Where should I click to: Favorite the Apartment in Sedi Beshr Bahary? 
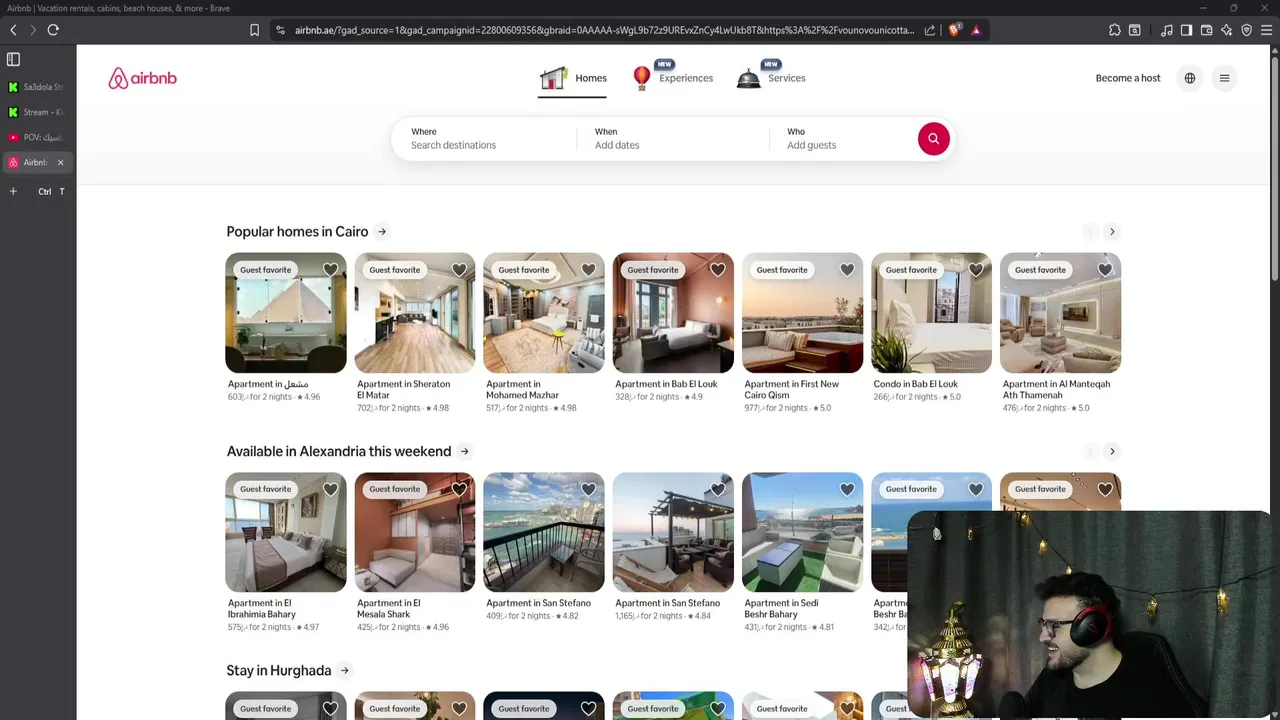(847, 489)
